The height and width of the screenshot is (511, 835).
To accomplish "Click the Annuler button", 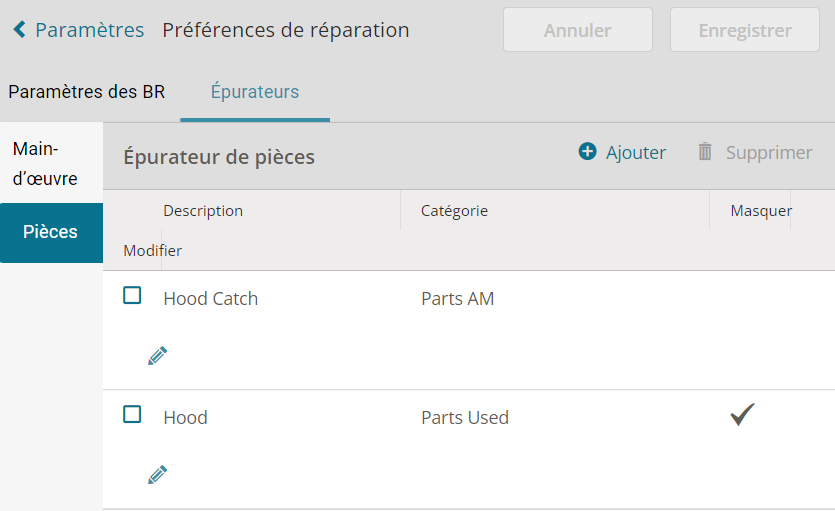I will 578,30.
